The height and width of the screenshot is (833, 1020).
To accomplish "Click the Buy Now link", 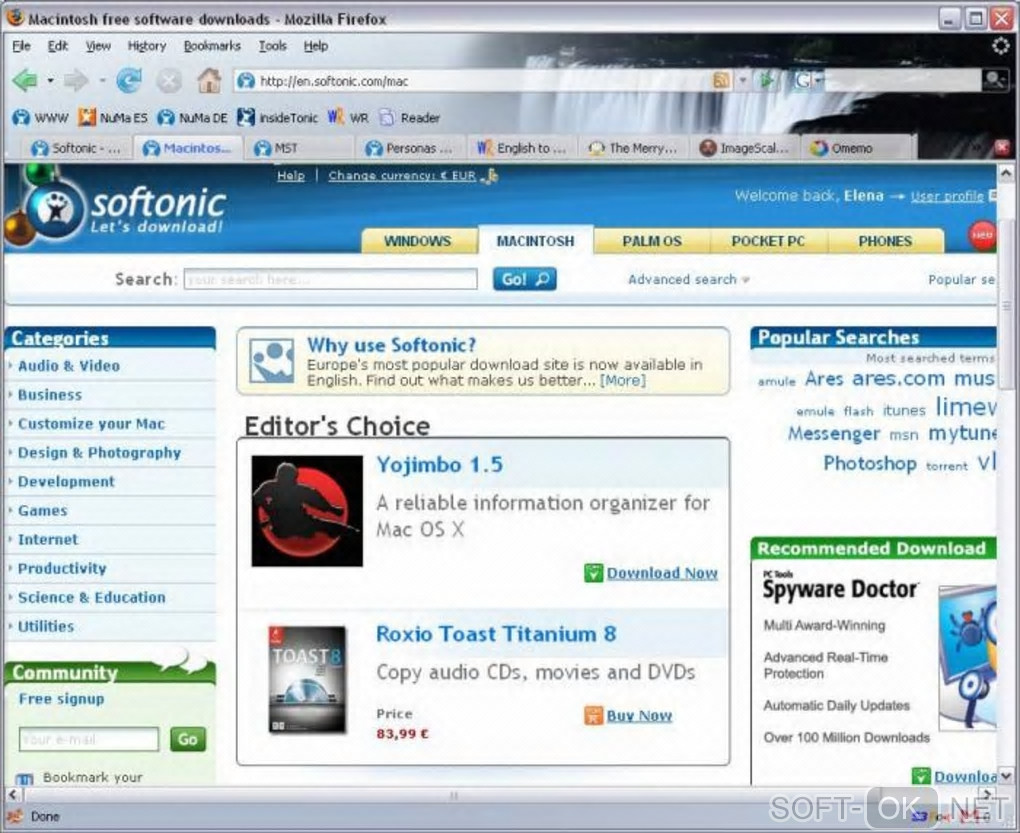I will [639, 715].
